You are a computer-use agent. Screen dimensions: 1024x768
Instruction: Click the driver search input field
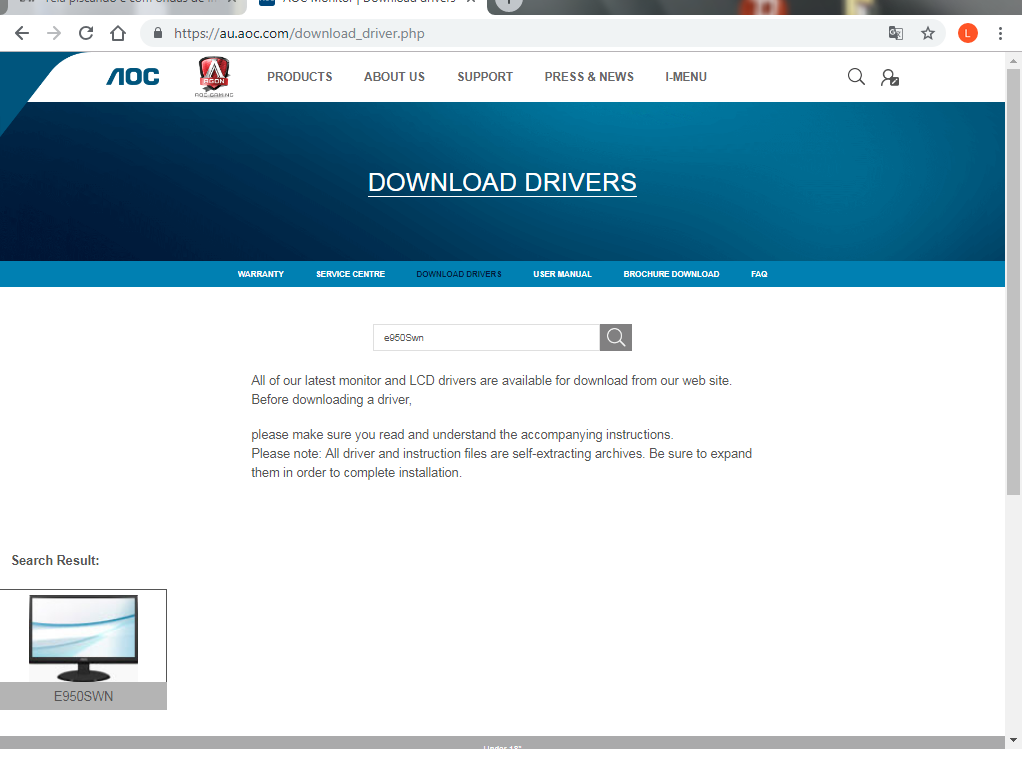coord(487,338)
